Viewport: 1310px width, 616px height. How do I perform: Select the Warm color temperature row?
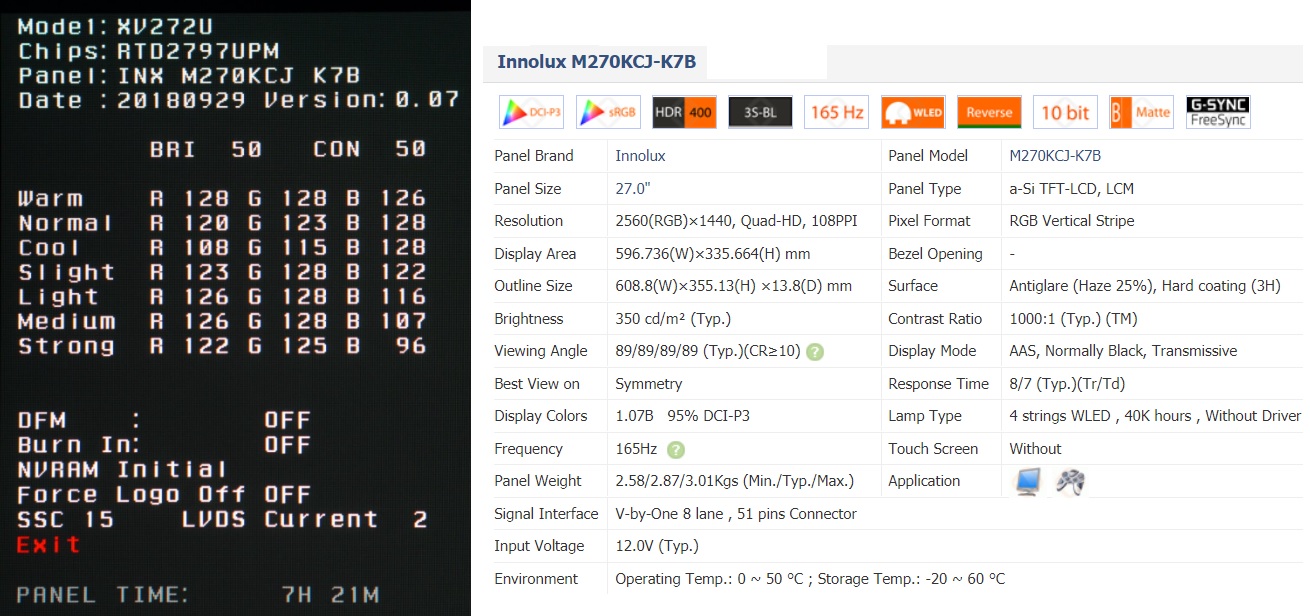click(222, 198)
